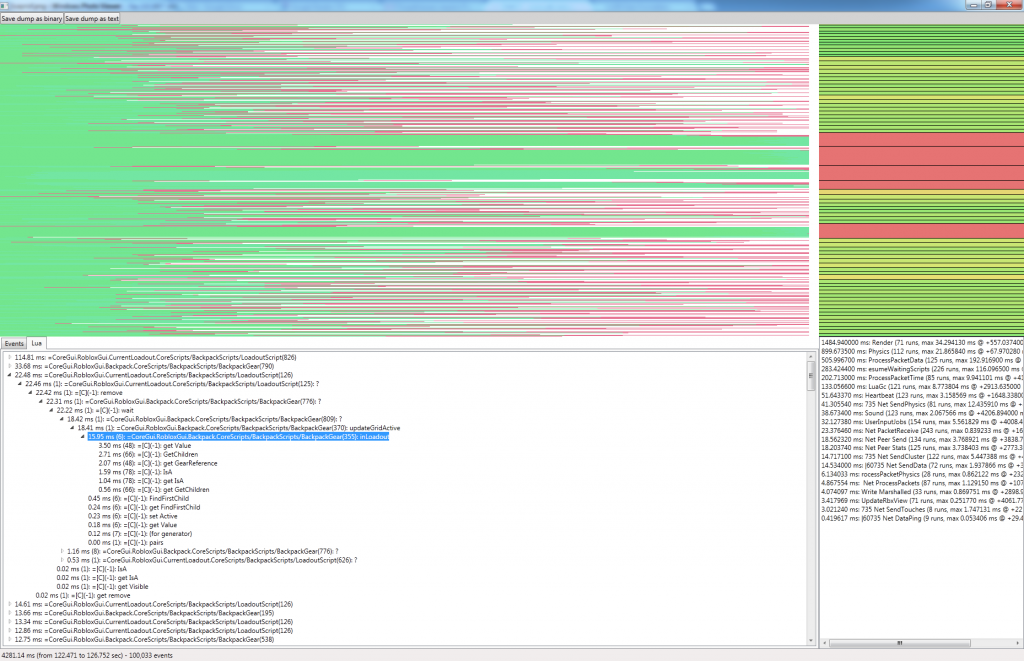Select the Lua tab
The height and width of the screenshot is (661, 1024).
tap(37, 343)
